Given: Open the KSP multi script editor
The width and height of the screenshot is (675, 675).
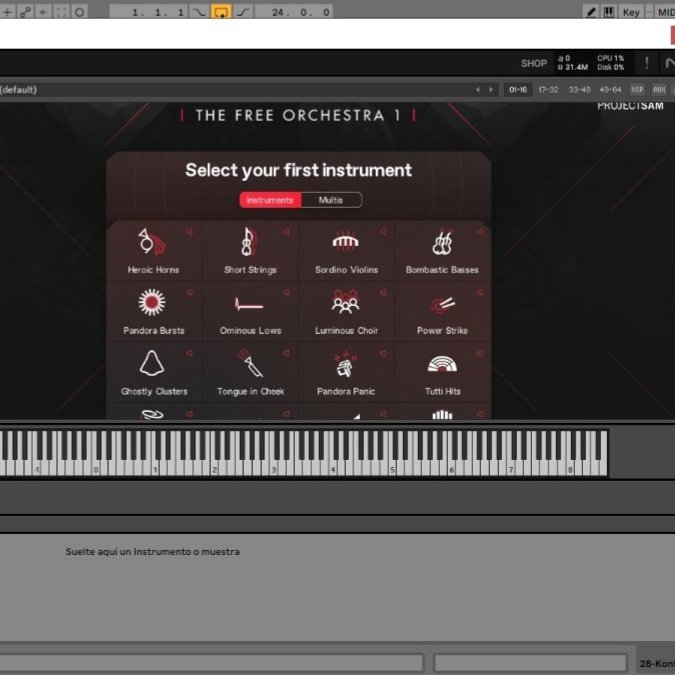Looking at the screenshot, I should 637,90.
